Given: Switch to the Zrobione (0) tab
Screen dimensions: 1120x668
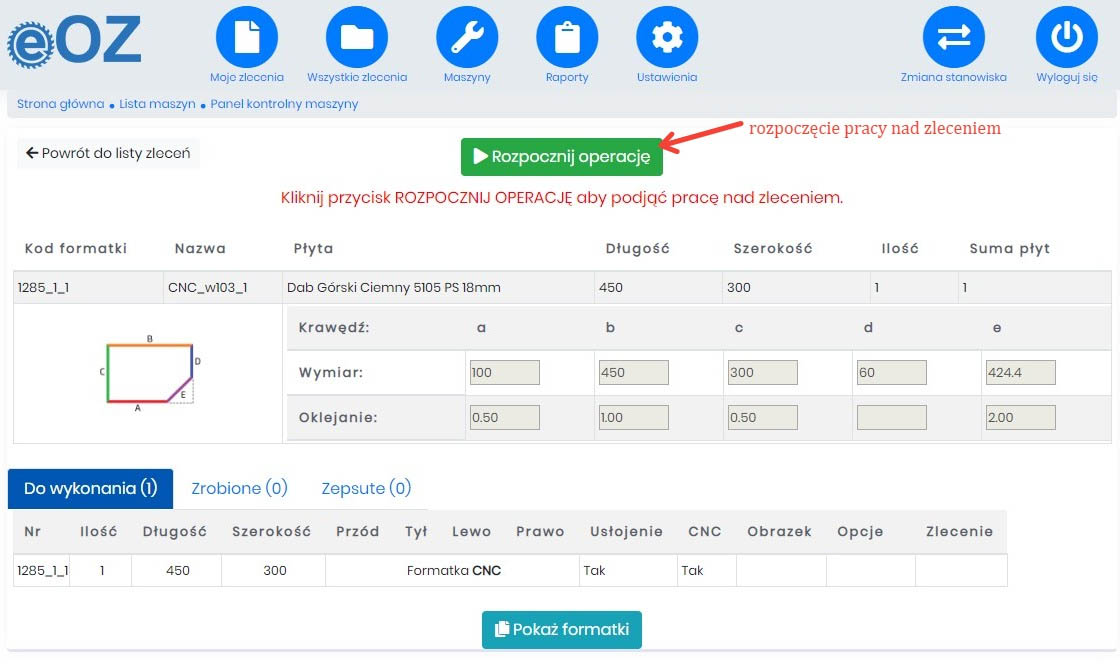Looking at the screenshot, I should pyautogui.click(x=239, y=488).
